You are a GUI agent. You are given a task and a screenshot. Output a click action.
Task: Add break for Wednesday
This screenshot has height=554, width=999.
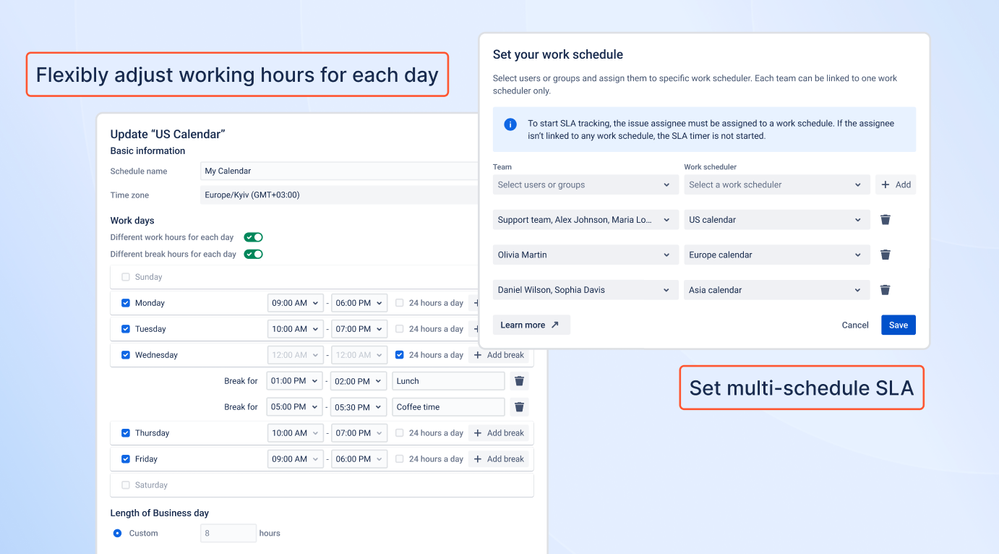pyautogui.click(x=499, y=355)
